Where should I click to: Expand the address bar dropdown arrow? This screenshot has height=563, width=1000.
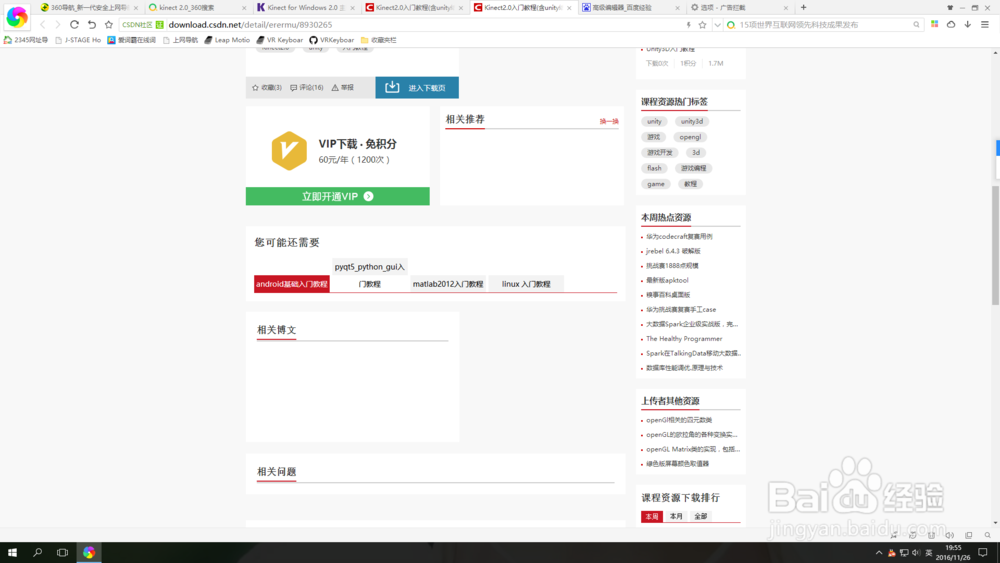[x=717, y=25]
